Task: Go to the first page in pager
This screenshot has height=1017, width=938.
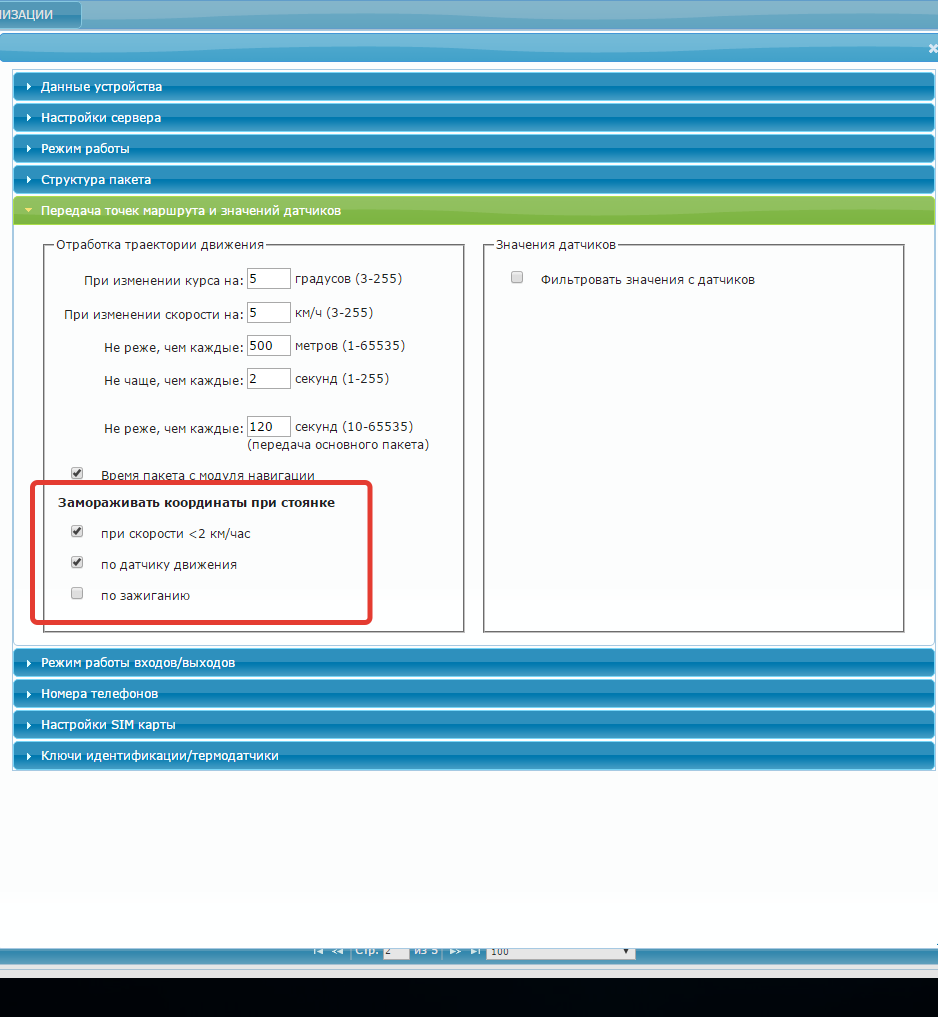Action: coord(318,951)
